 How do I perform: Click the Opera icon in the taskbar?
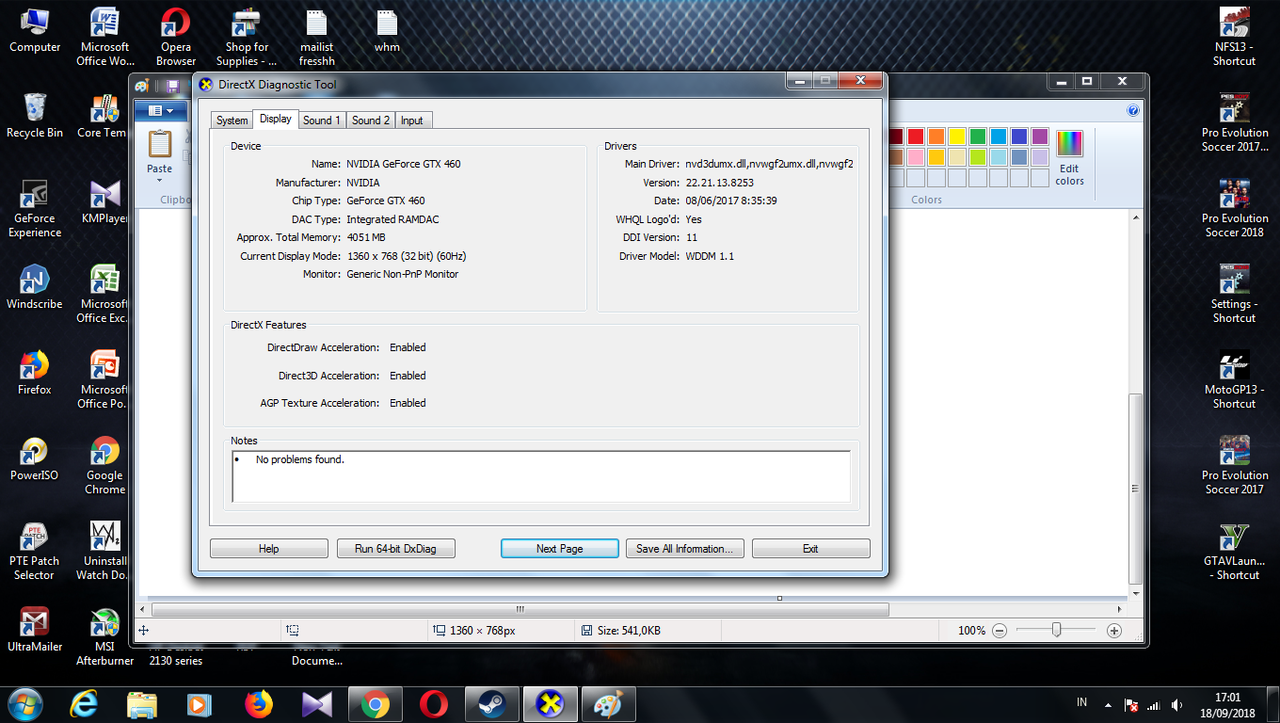433,704
